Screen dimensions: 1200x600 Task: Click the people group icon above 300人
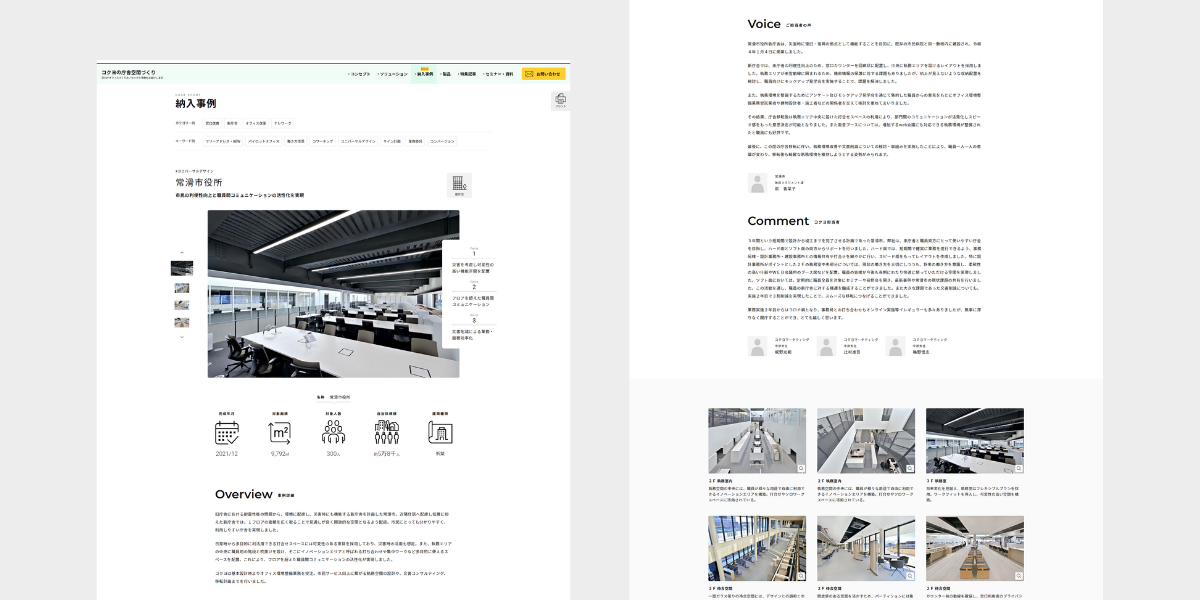[x=333, y=432]
